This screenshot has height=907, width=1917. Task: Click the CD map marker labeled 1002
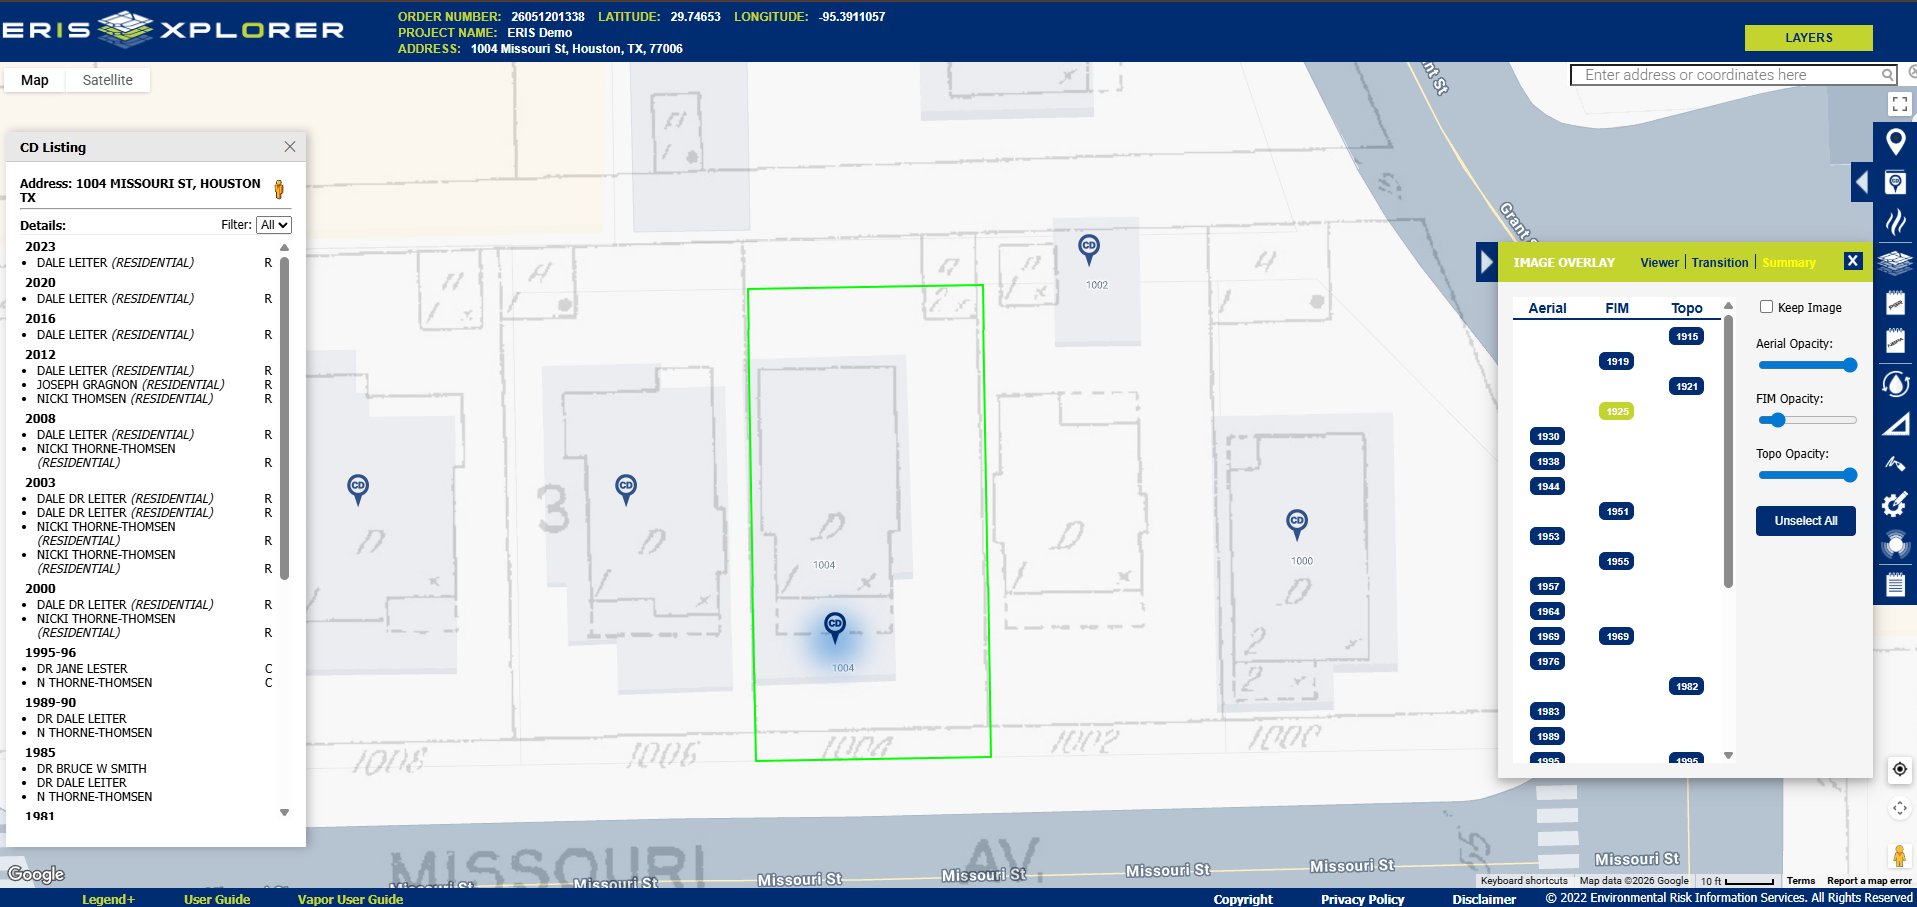pyautogui.click(x=1089, y=249)
